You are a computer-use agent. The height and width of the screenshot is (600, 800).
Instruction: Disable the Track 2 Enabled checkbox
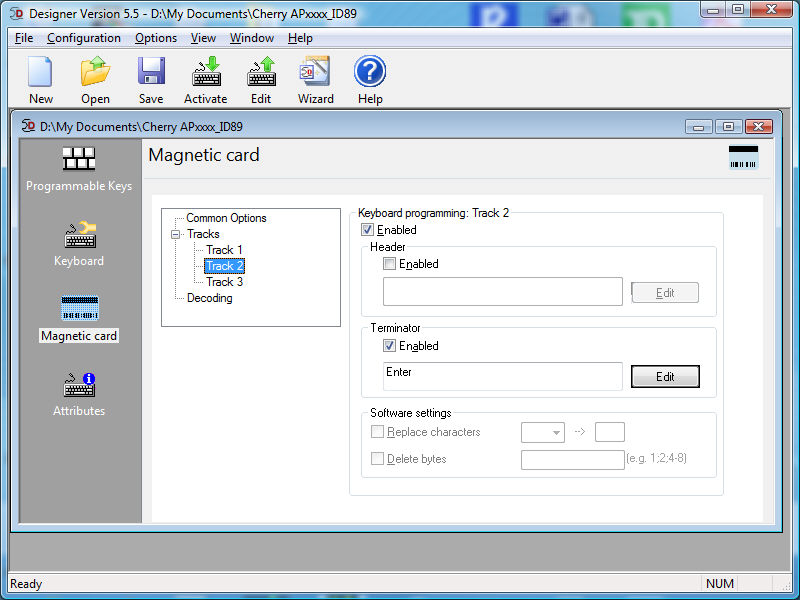click(x=368, y=230)
